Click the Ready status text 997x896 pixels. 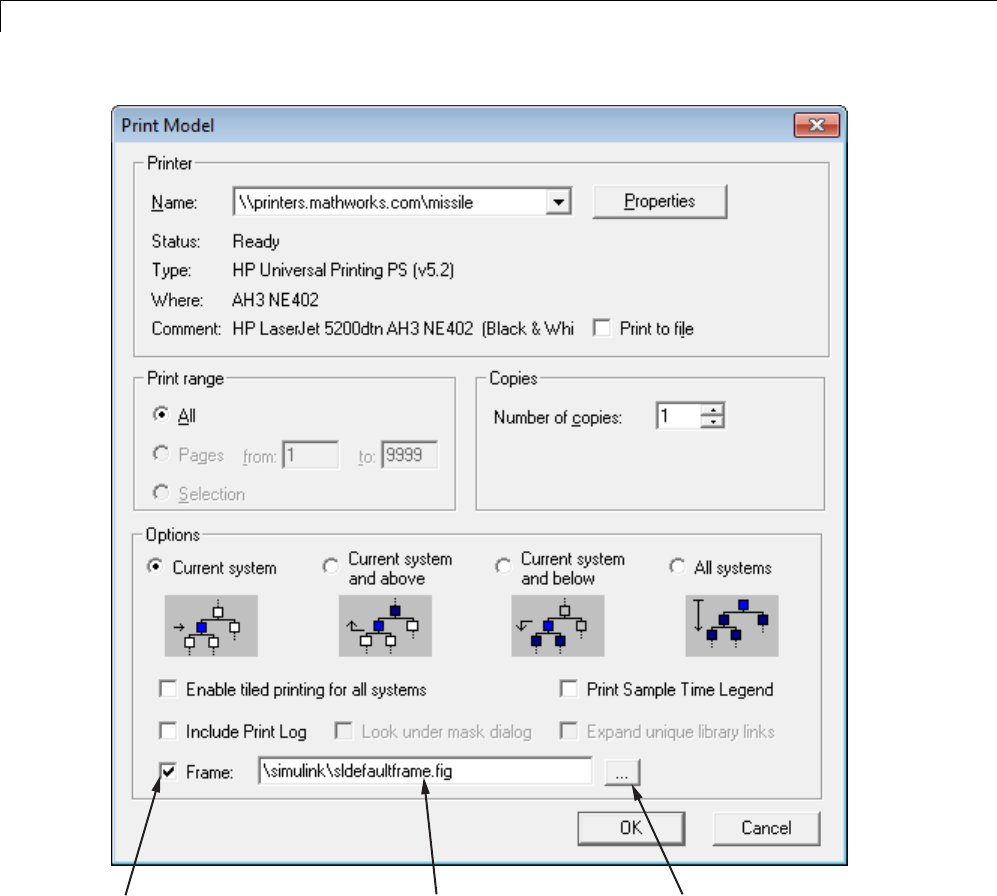256,242
